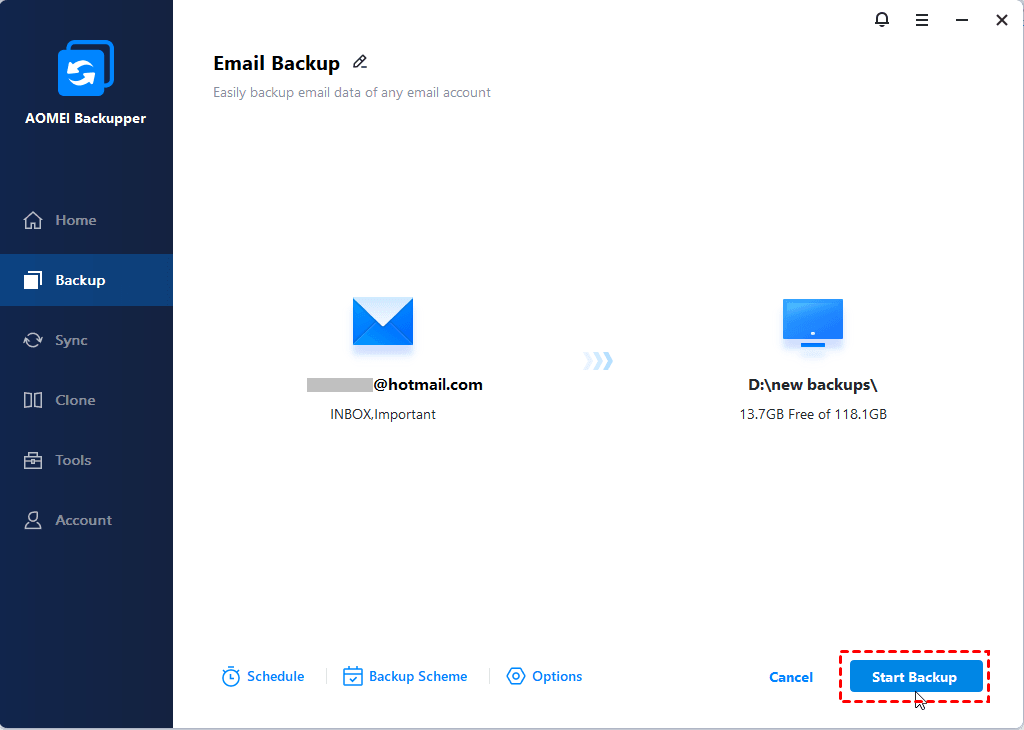The image size is (1024, 730).
Task: Click the INBOX,Important folders text
Action: click(x=383, y=414)
